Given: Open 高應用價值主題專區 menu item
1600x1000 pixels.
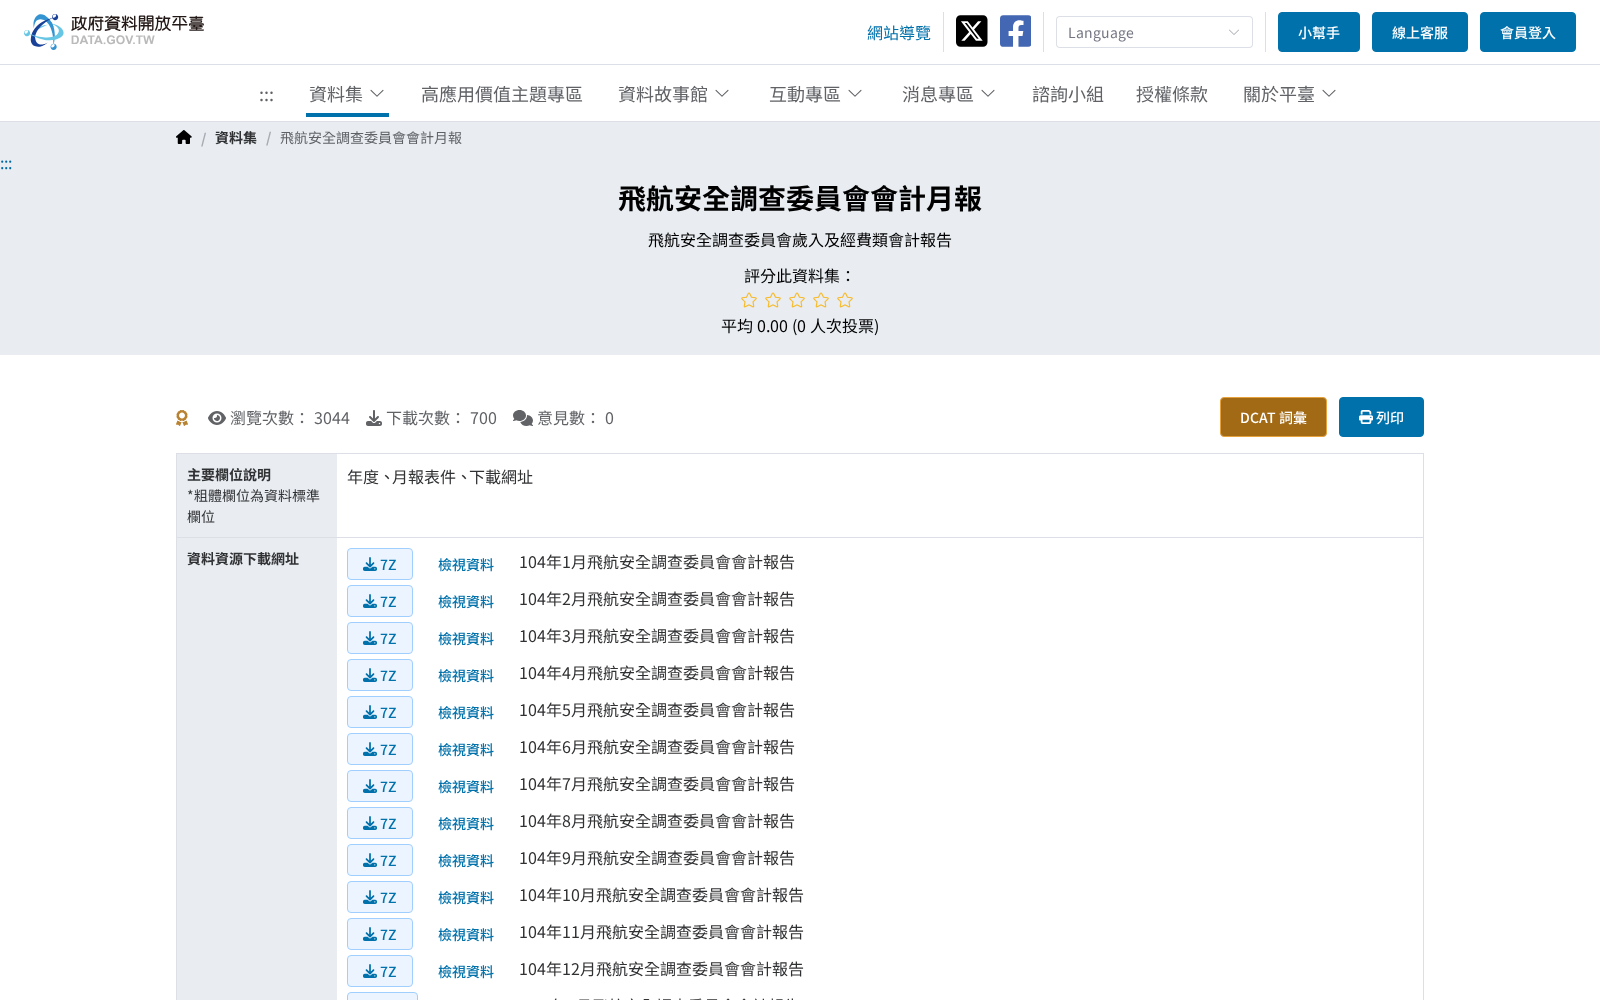Looking at the screenshot, I should (x=502, y=94).
